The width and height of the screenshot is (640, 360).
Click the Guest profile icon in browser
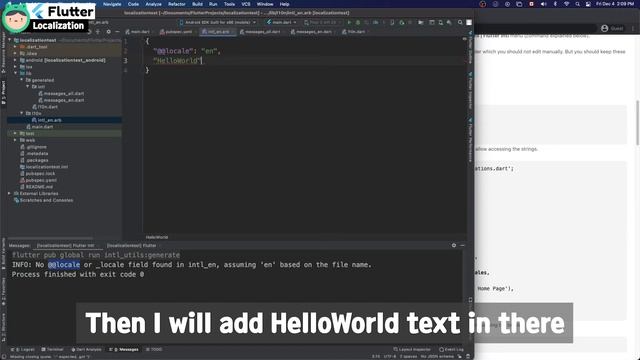point(604,28)
